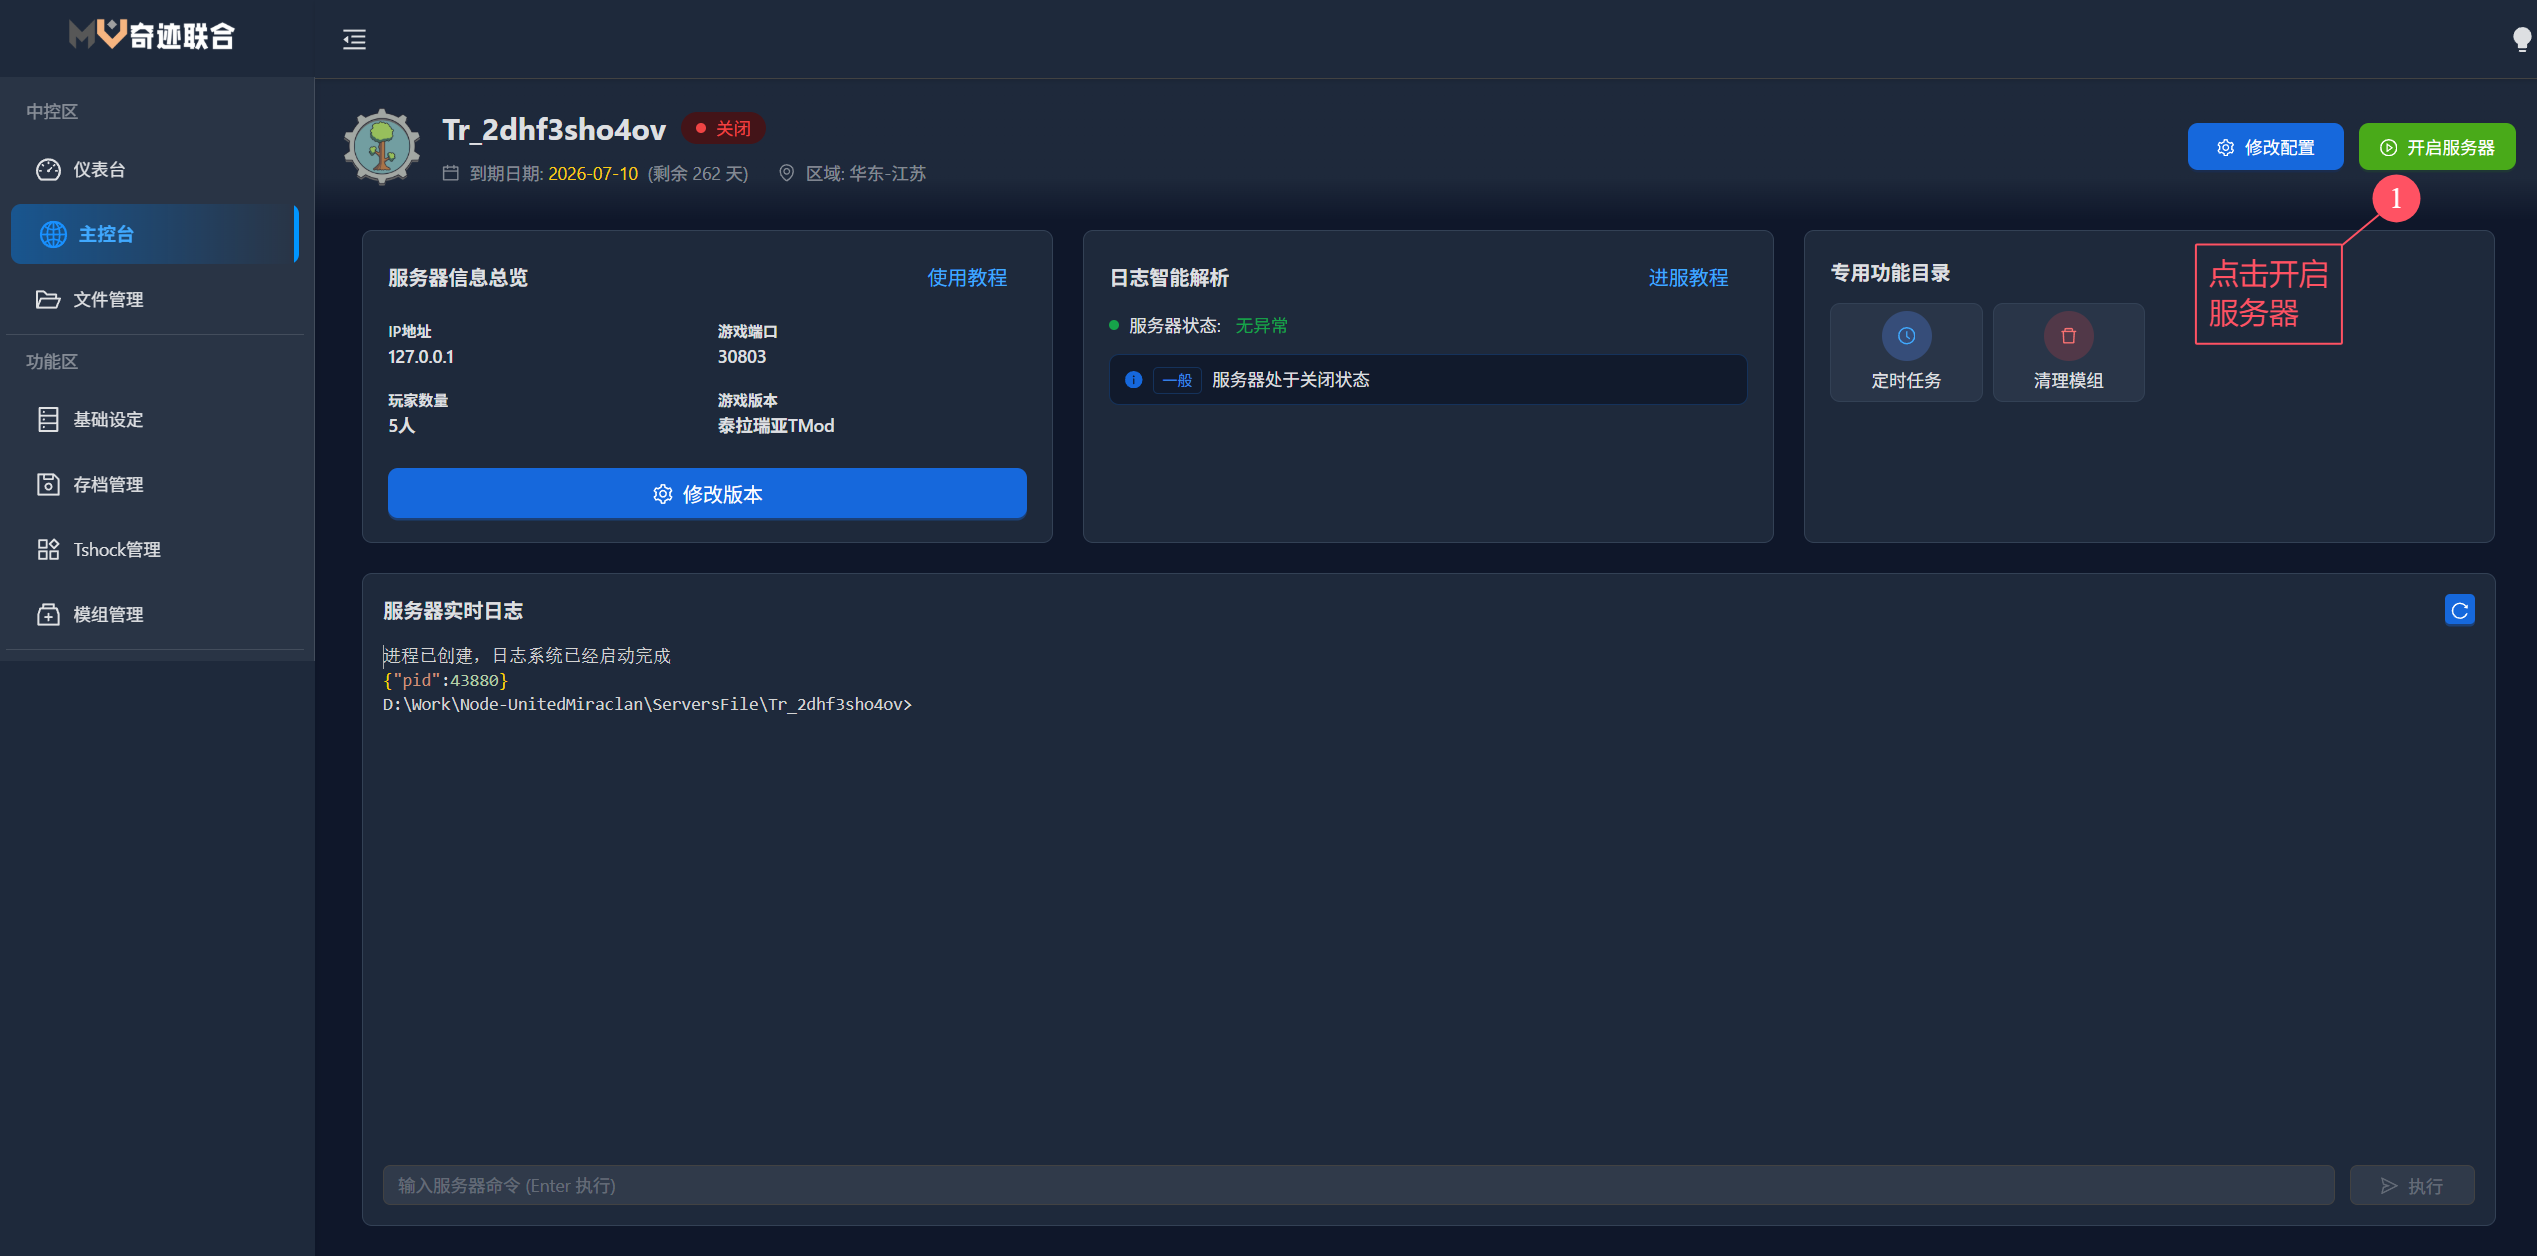Click the 修改配置 button
2537x1256 pixels.
(2264, 147)
